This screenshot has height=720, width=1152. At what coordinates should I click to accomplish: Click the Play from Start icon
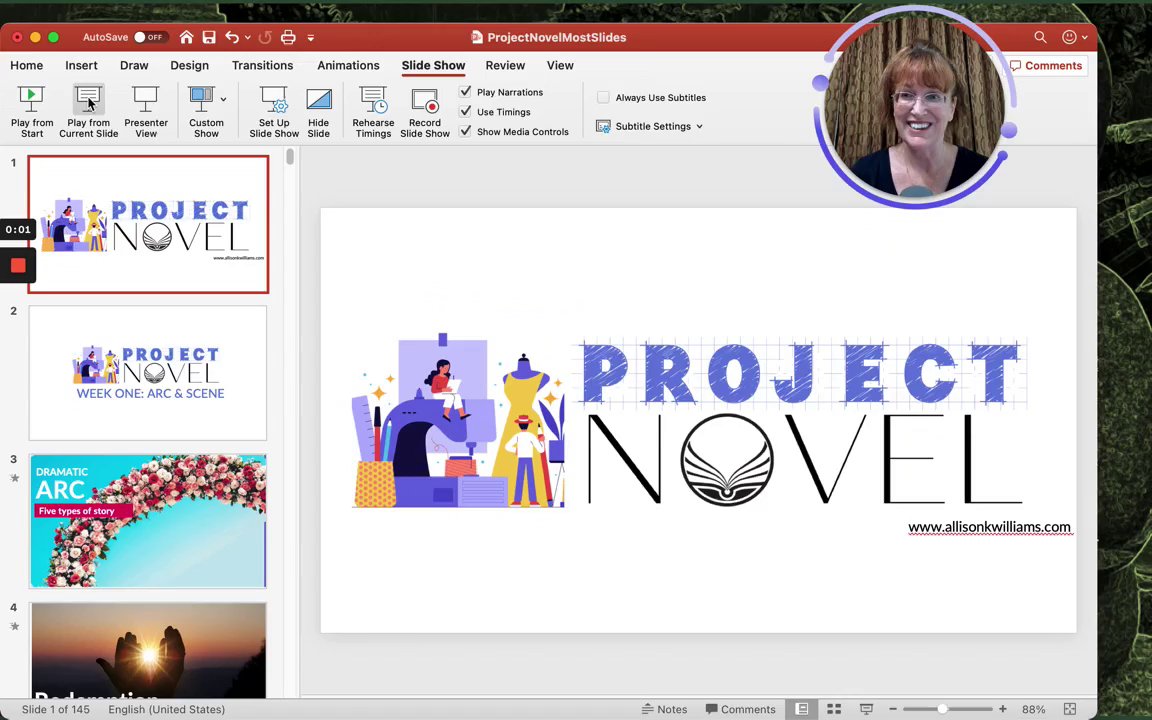[32, 100]
